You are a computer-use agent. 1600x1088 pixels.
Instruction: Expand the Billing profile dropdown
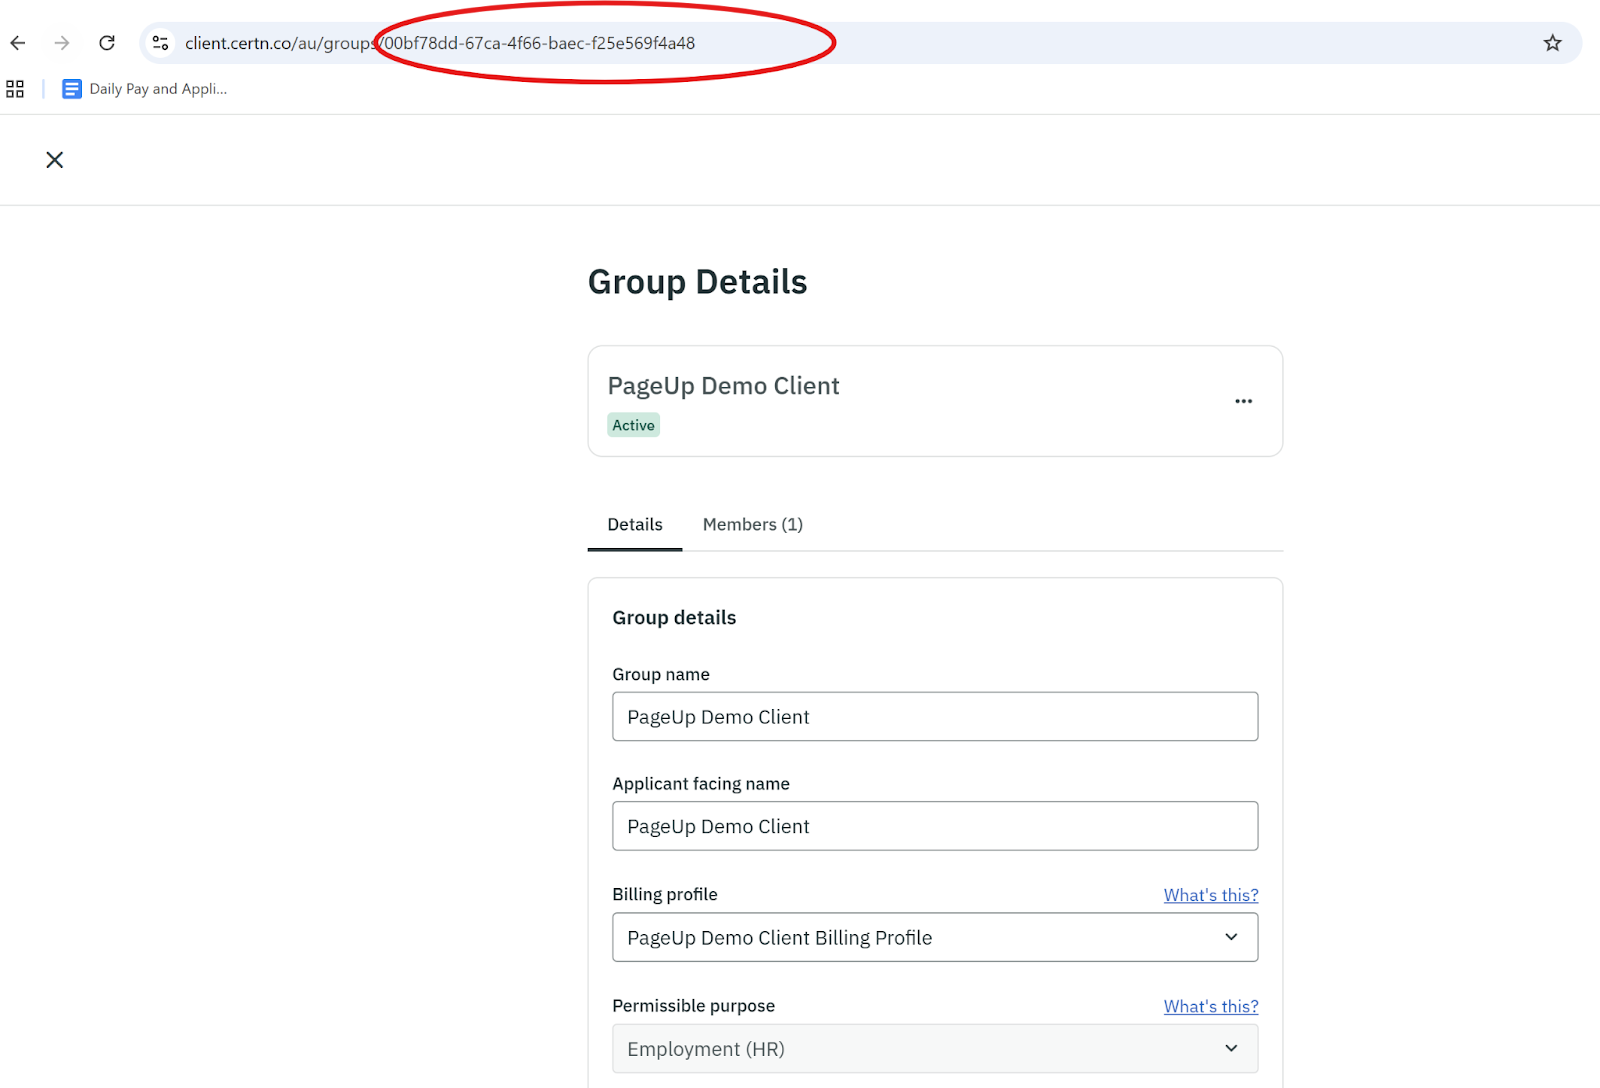point(934,938)
